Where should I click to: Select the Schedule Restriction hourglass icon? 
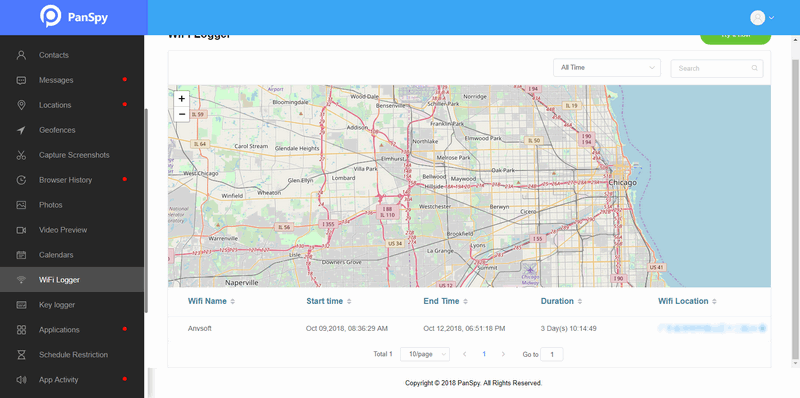click(x=21, y=355)
